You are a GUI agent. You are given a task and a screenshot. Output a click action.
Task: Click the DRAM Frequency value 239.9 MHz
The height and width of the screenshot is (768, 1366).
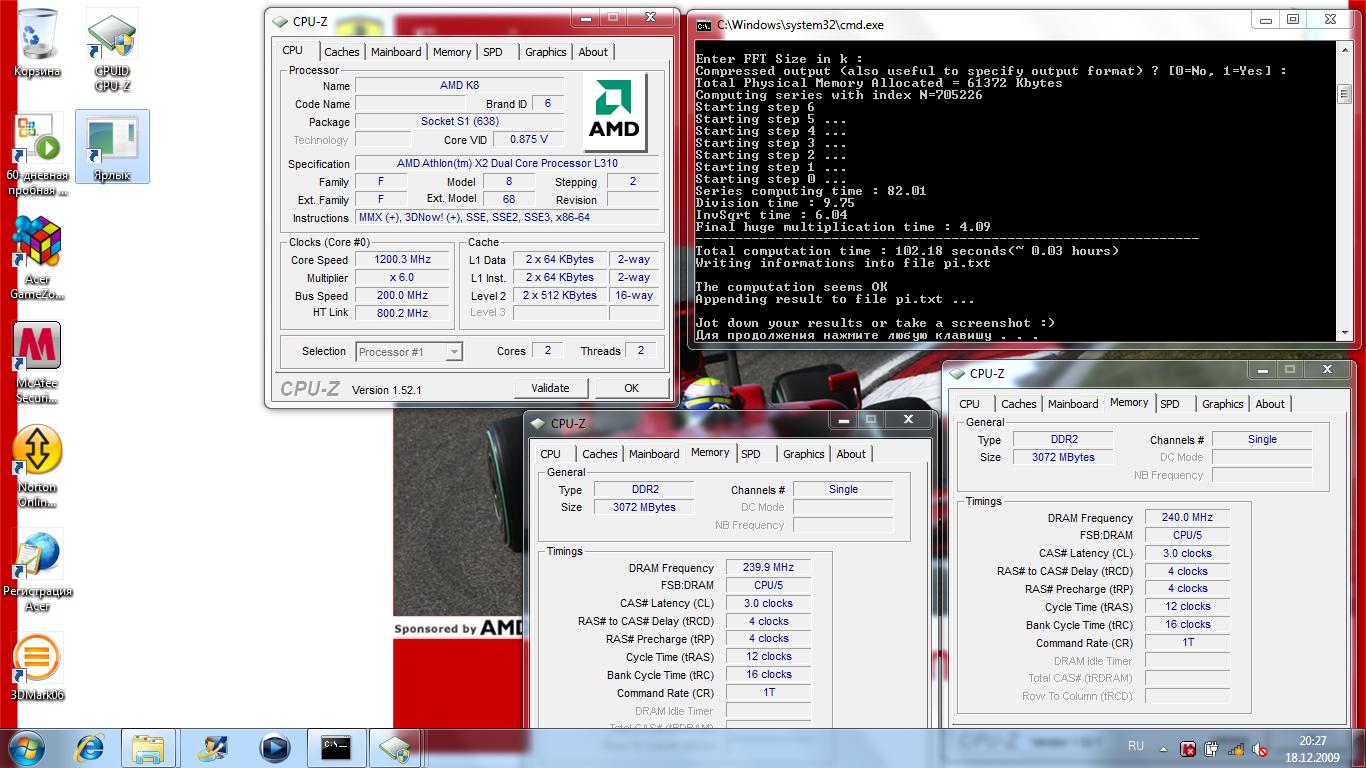click(x=768, y=568)
